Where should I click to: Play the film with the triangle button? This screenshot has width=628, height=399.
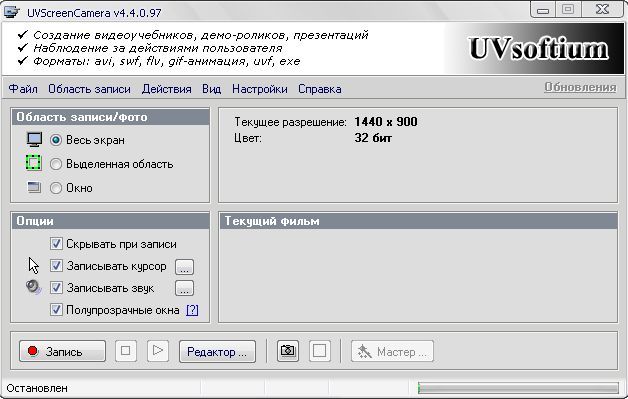point(158,351)
